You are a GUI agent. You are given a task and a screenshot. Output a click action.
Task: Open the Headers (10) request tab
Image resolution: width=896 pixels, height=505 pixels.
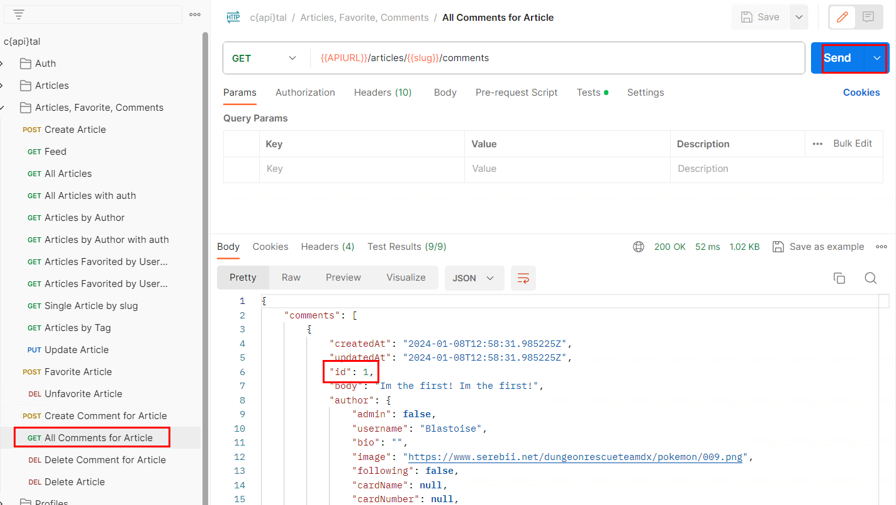click(x=382, y=93)
